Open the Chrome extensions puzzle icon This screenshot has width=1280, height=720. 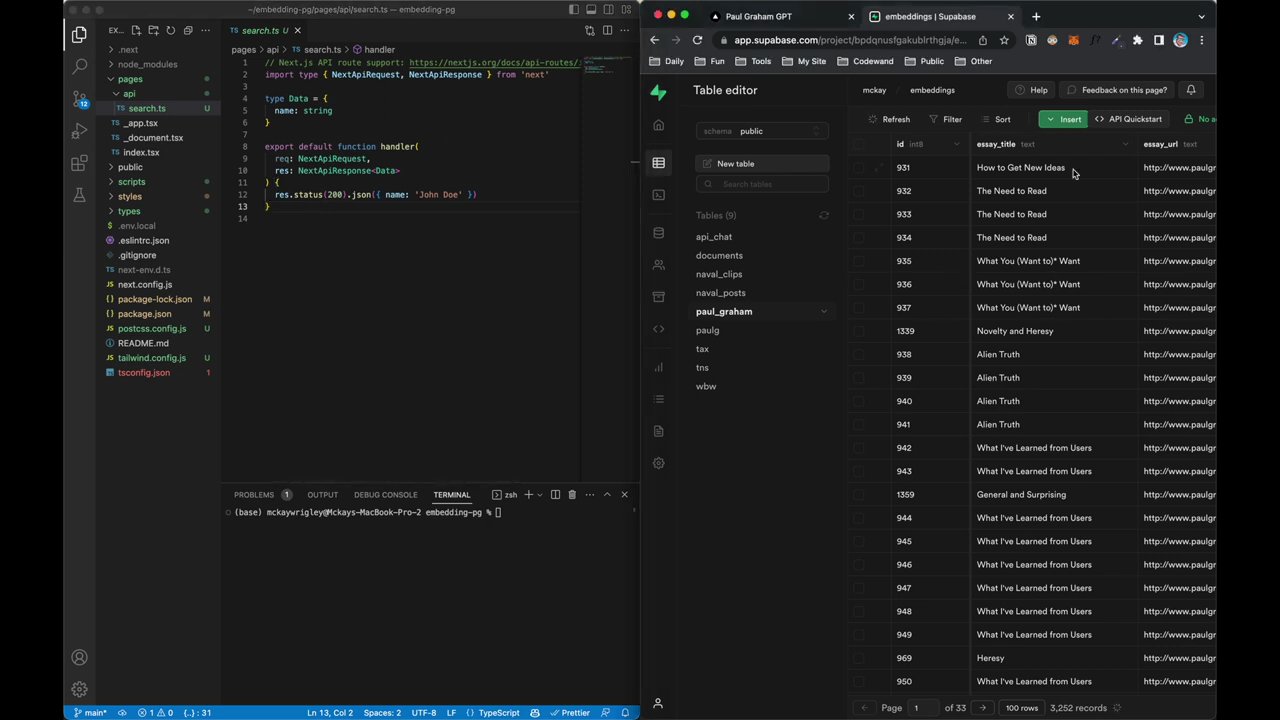[1137, 40]
